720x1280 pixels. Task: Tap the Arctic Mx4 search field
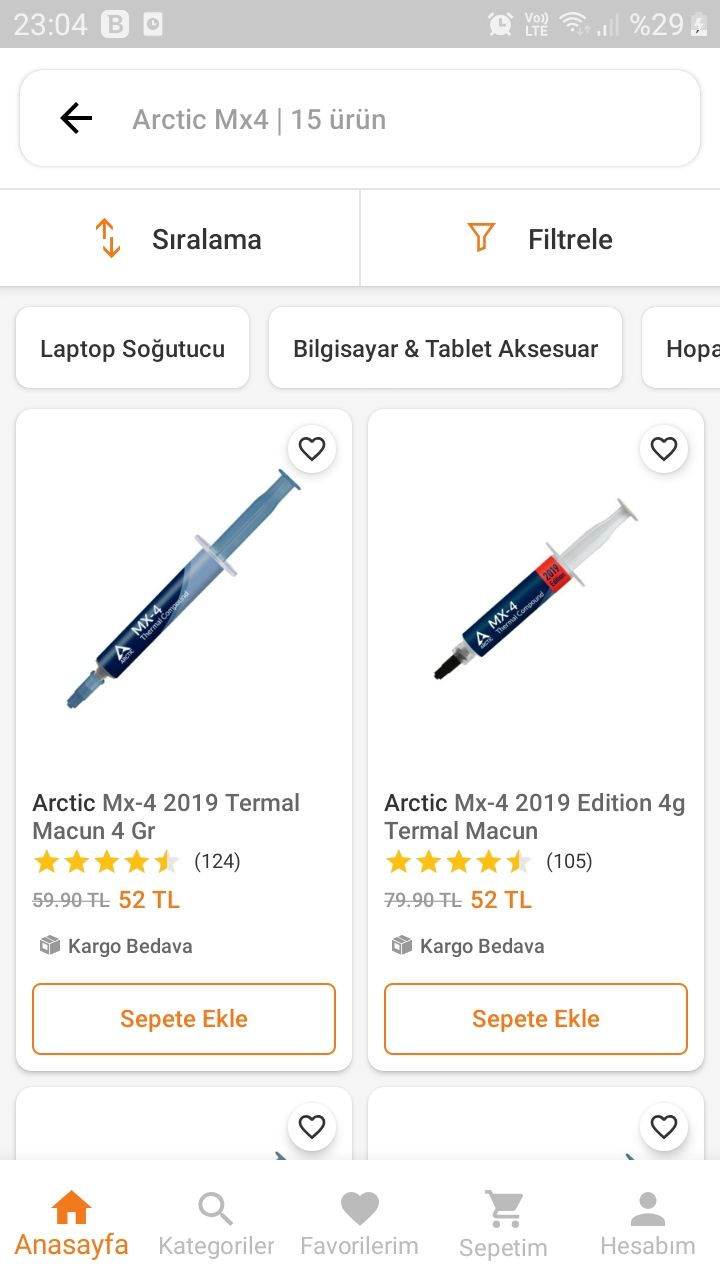click(400, 119)
